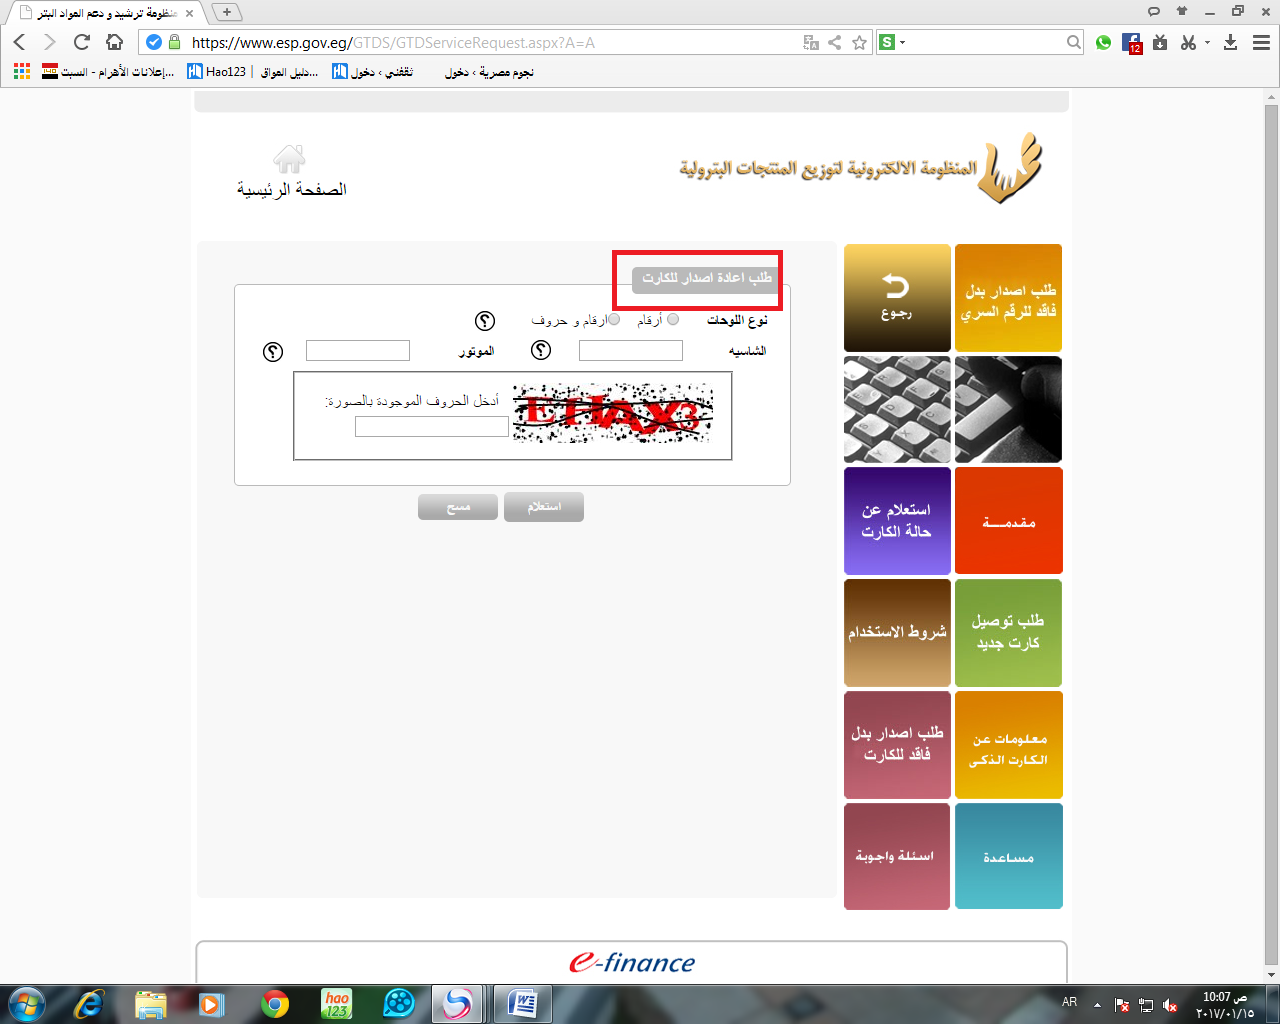Screen dimensions: 1280x1024
Task: Open the Facebook notifications extension icon
Action: (1132, 42)
